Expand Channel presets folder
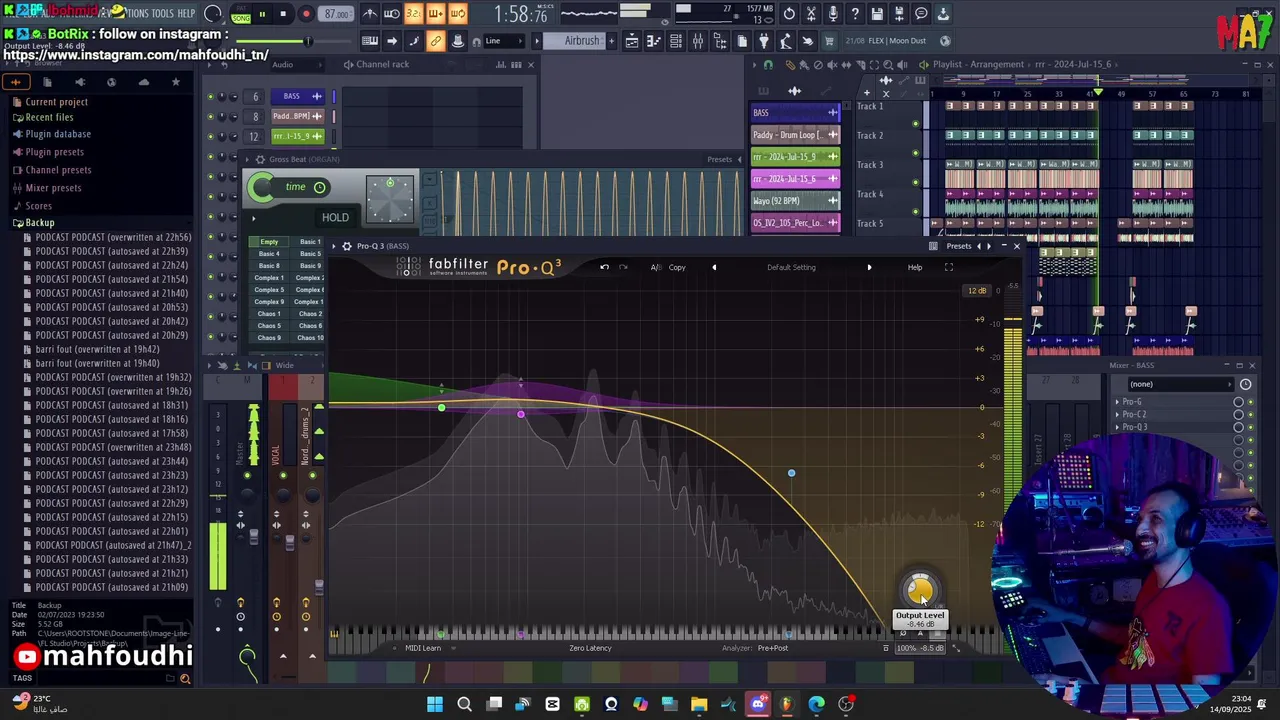1280x720 pixels. (x=58, y=170)
